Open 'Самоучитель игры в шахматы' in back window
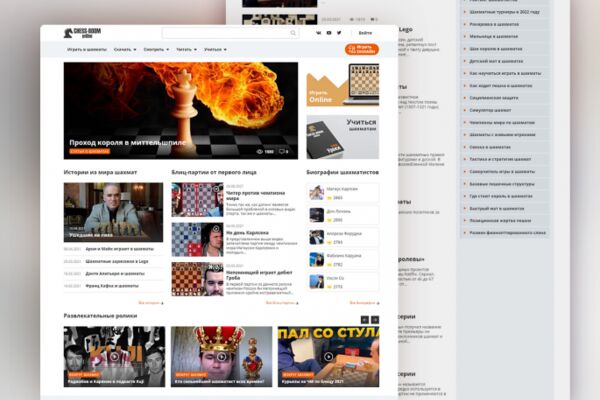Viewport: 600px width, 400px height. [x=502, y=171]
